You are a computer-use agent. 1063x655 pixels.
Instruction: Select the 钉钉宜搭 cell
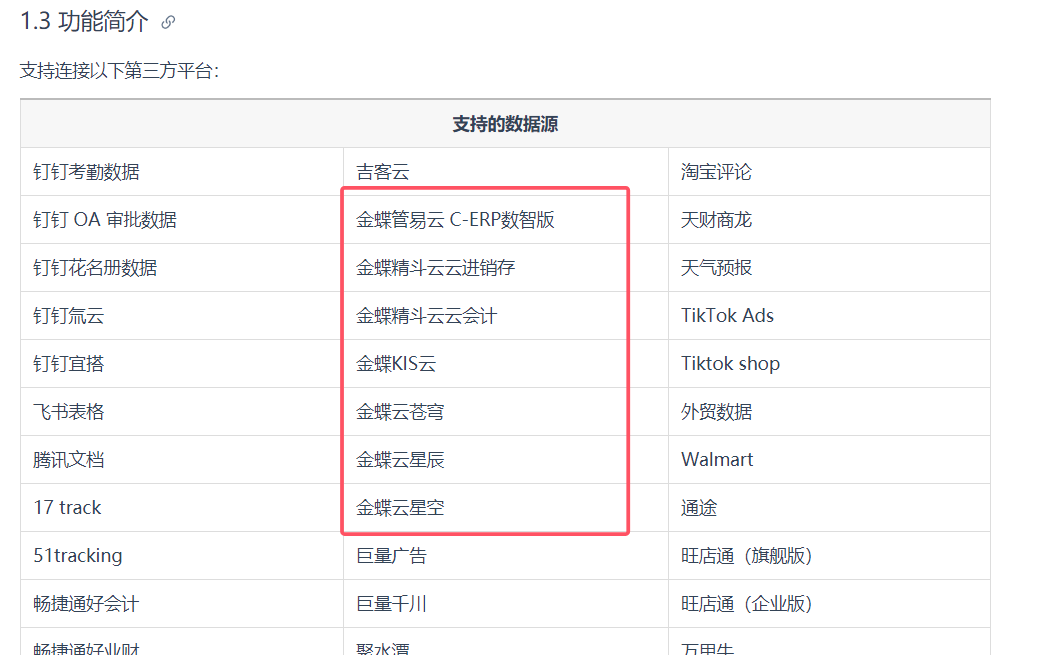[x=182, y=363]
